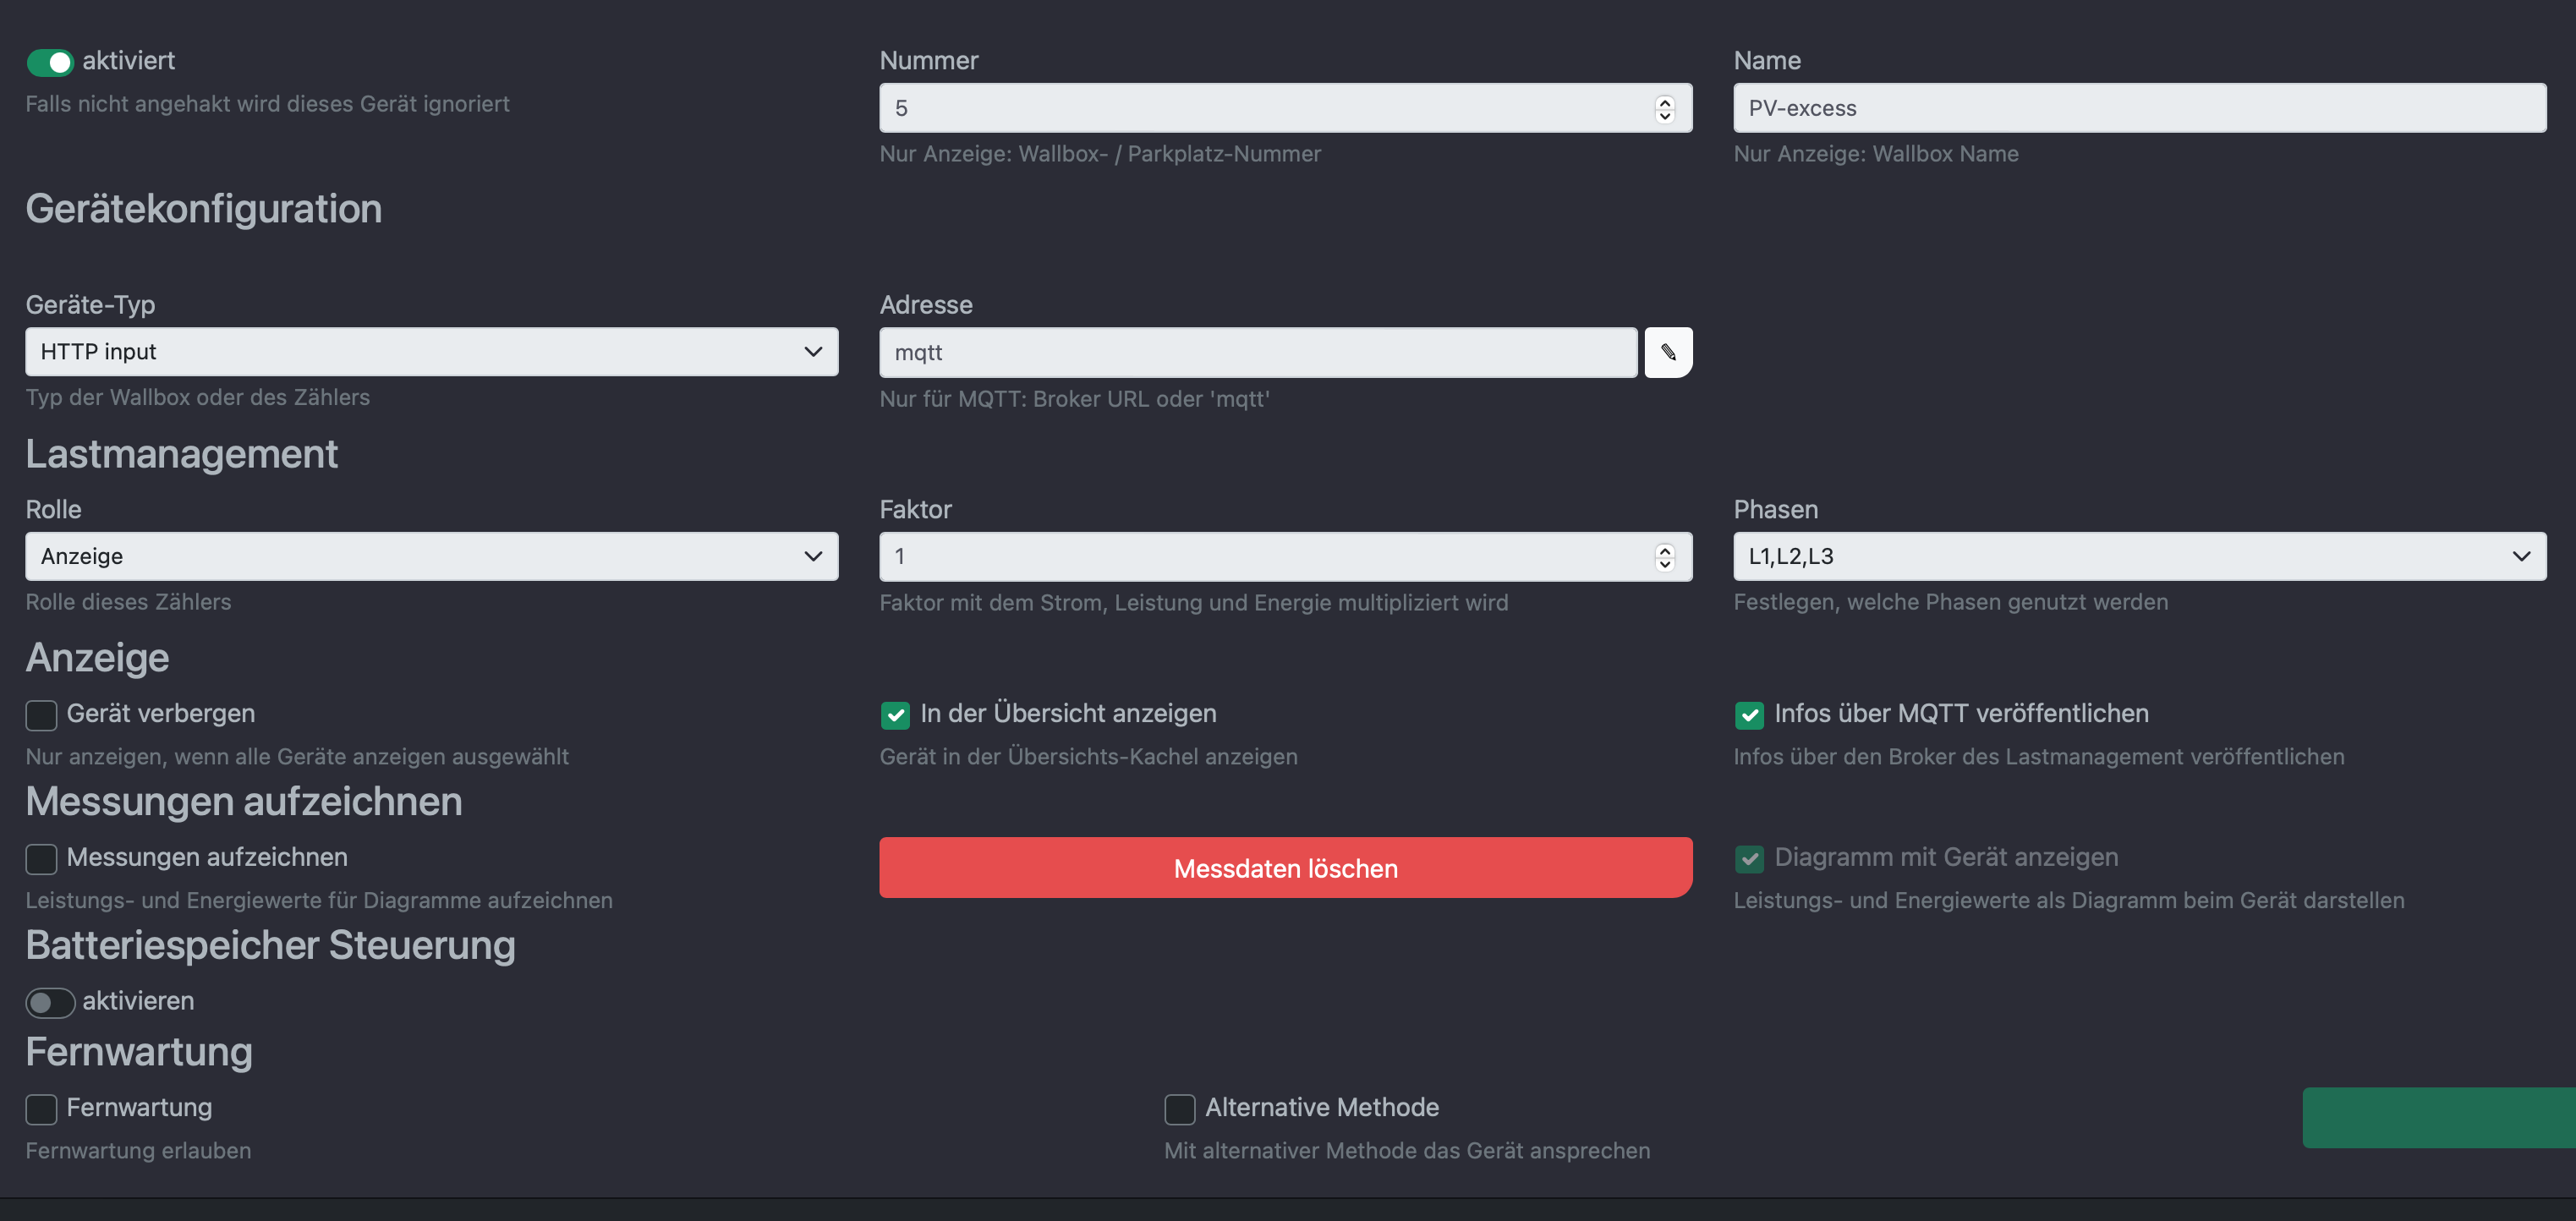Enable the Batteriespeicher 'aktivieren' switch

click(50, 1002)
